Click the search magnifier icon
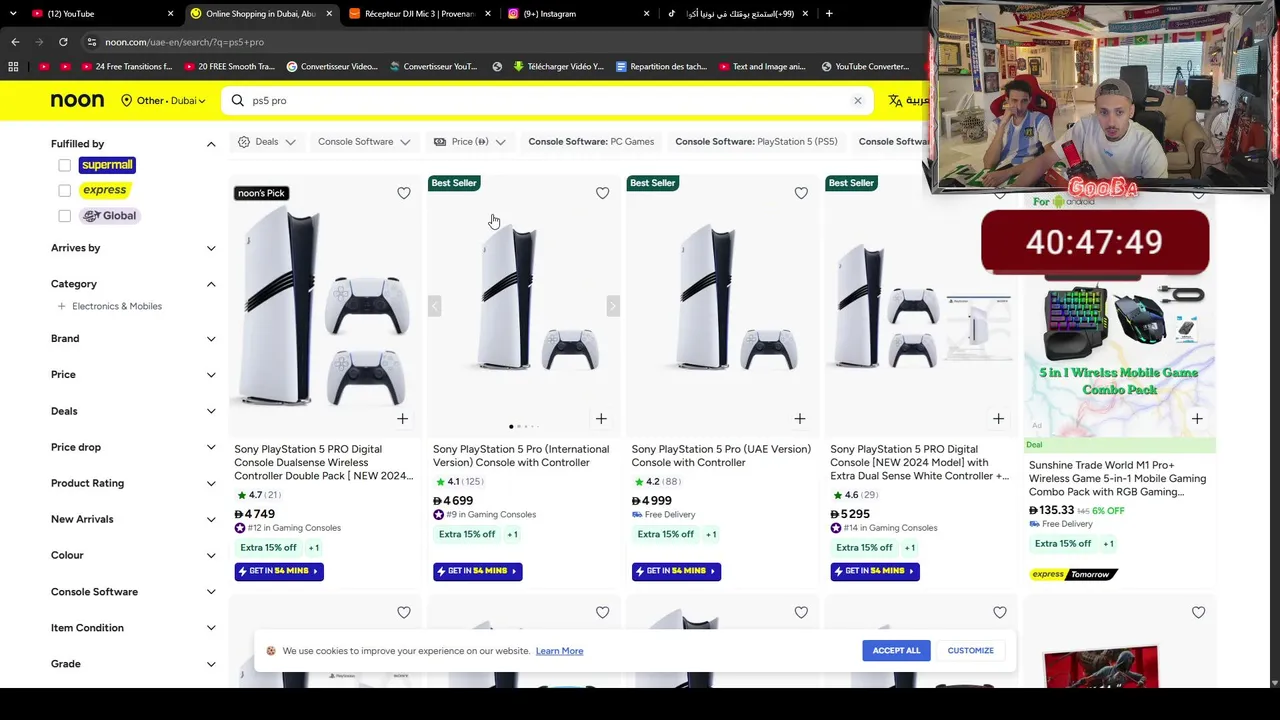 tap(237, 101)
